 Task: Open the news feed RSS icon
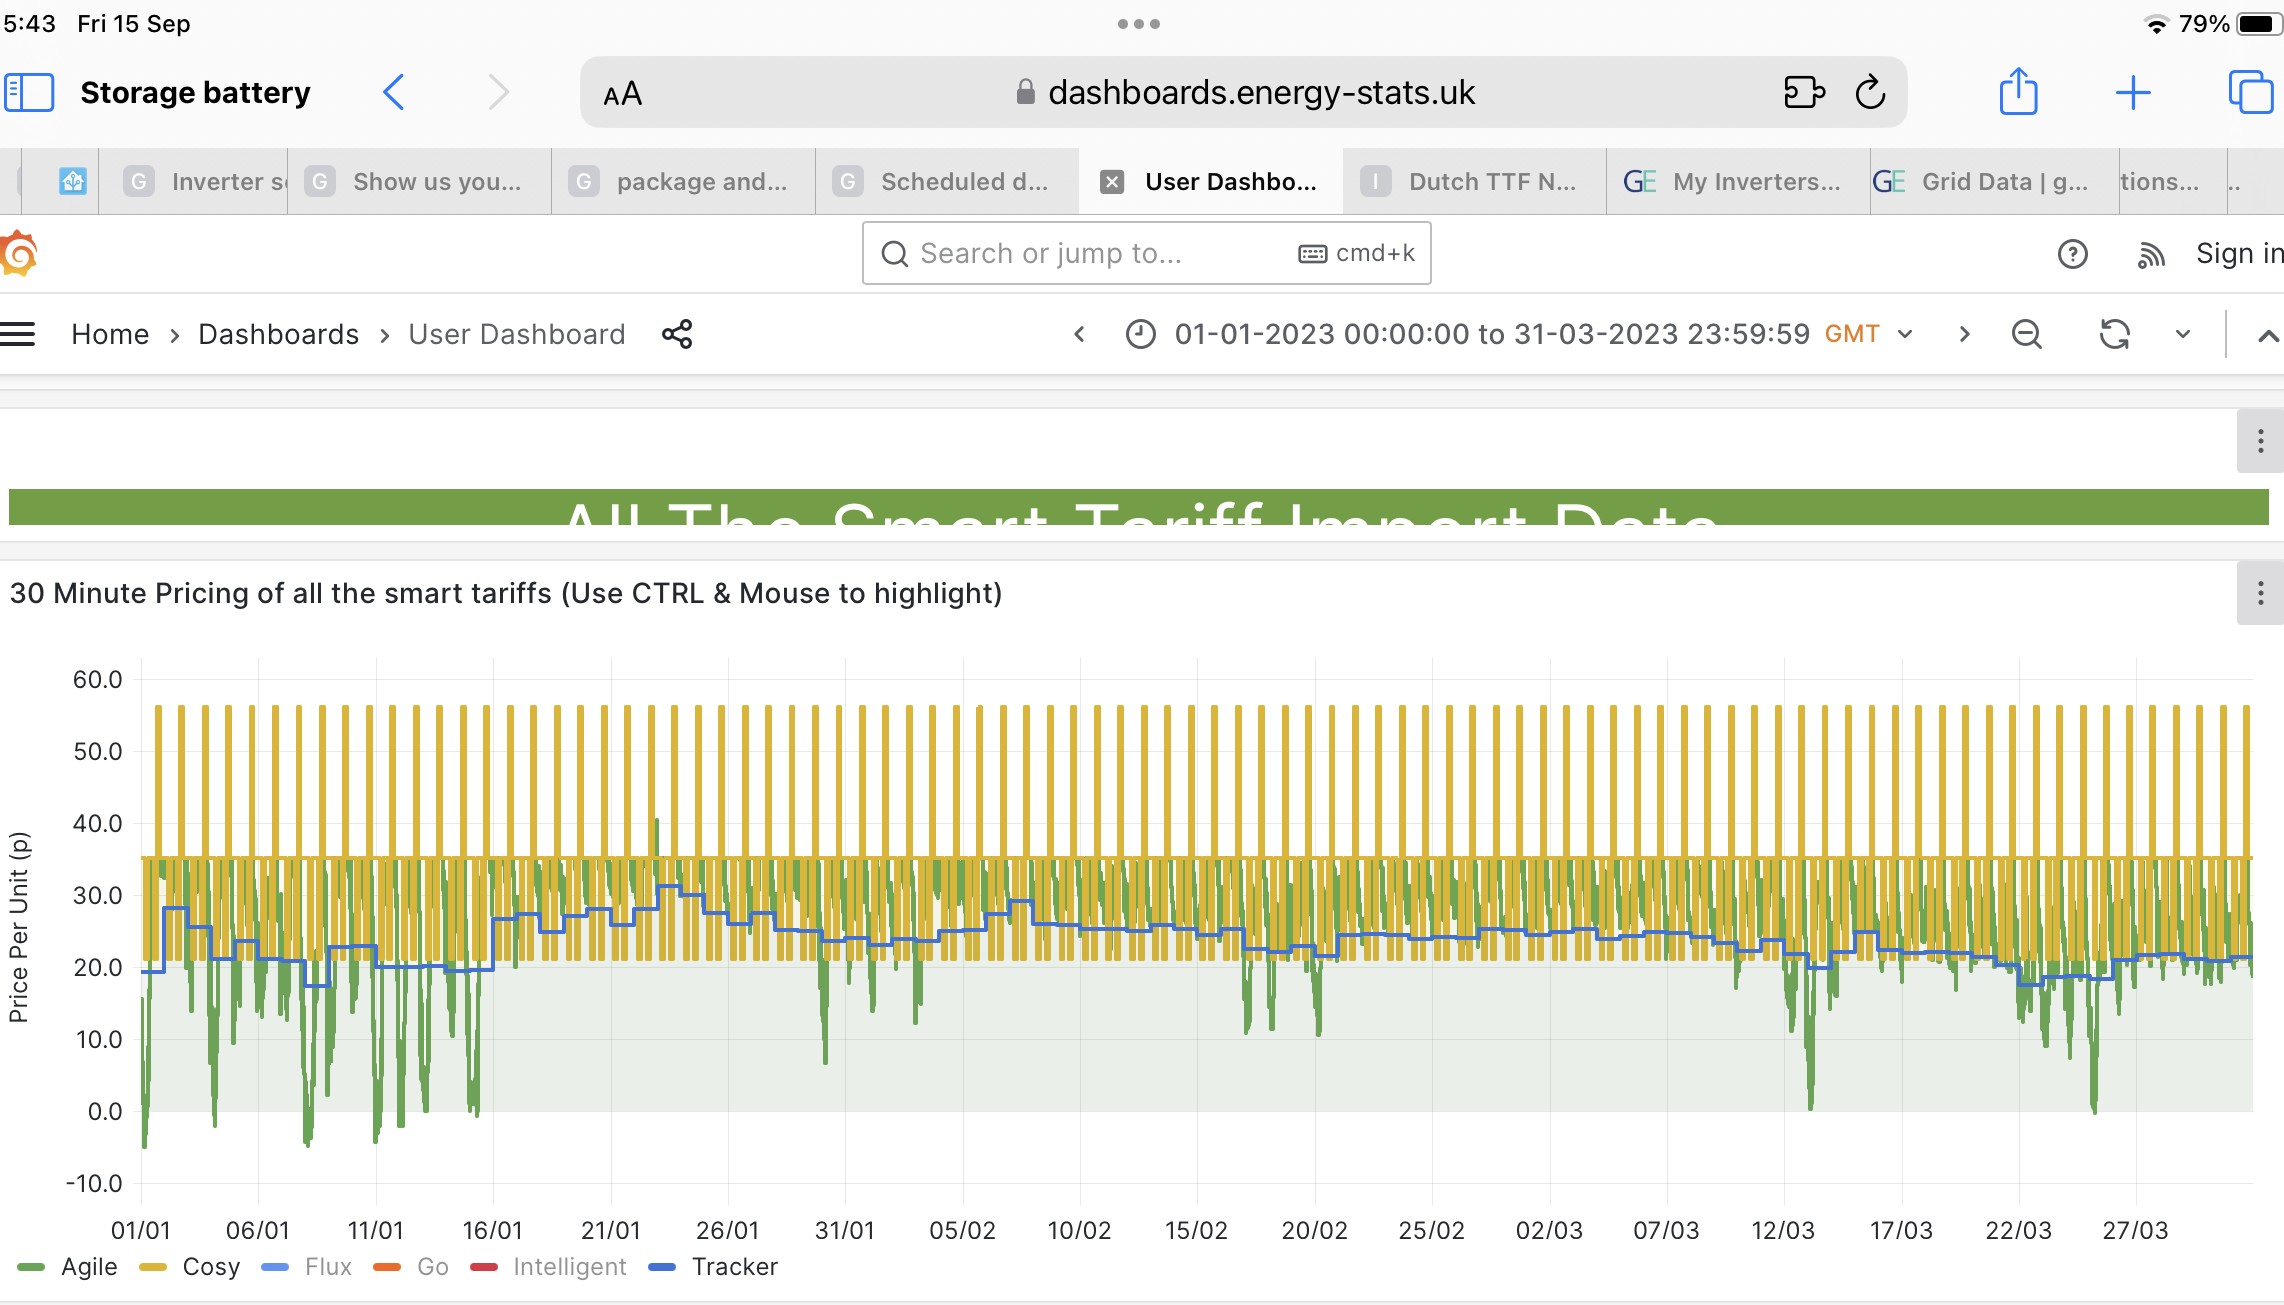point(2150,254)
